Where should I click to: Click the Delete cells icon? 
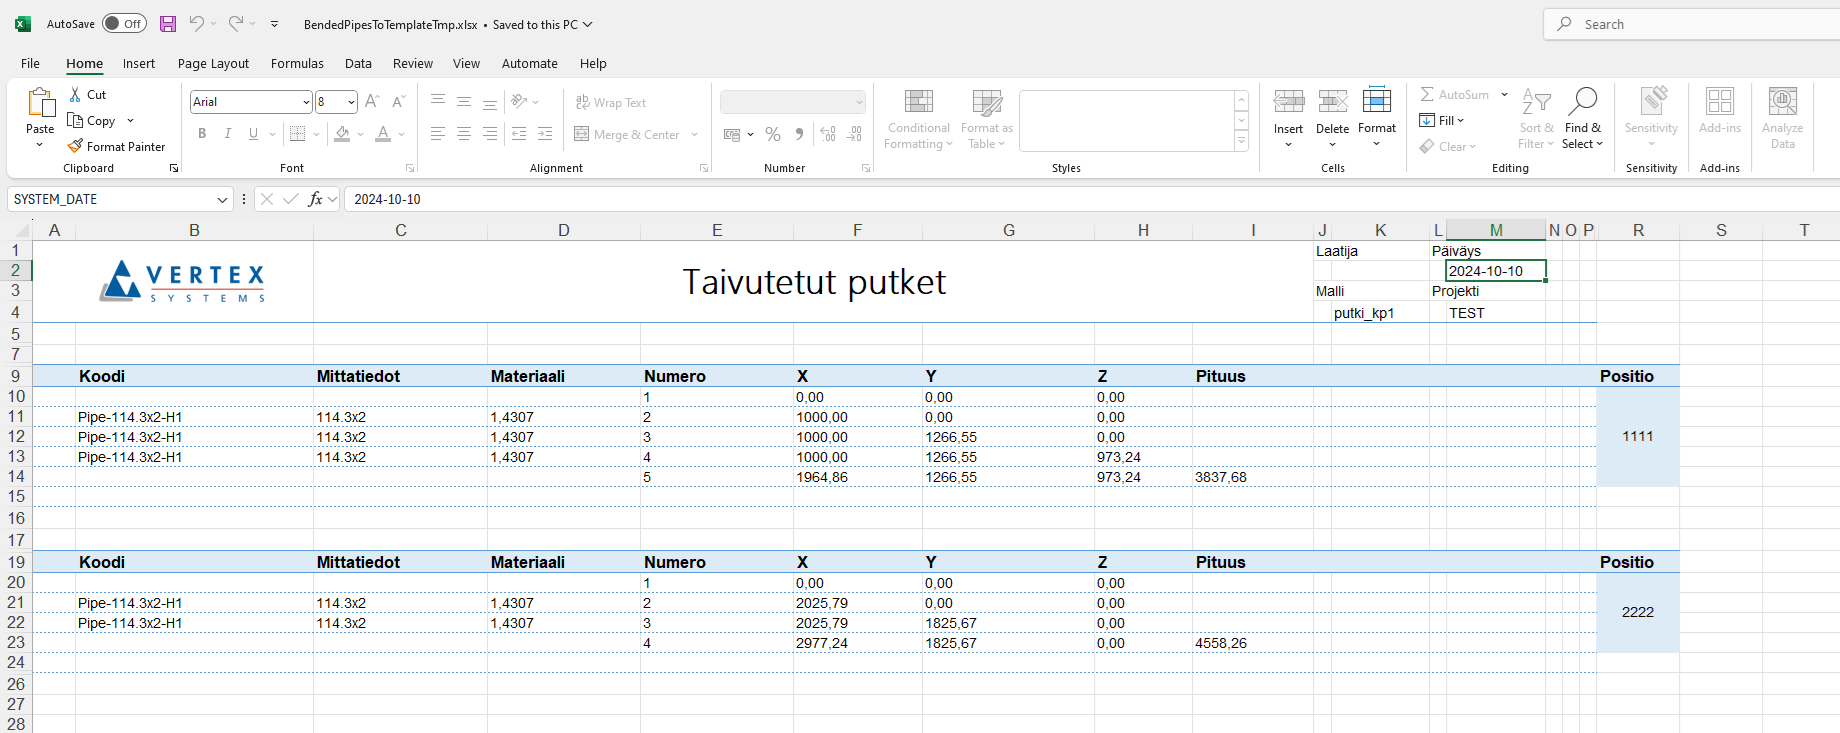pyautogui.click(x=1332, y=102)
